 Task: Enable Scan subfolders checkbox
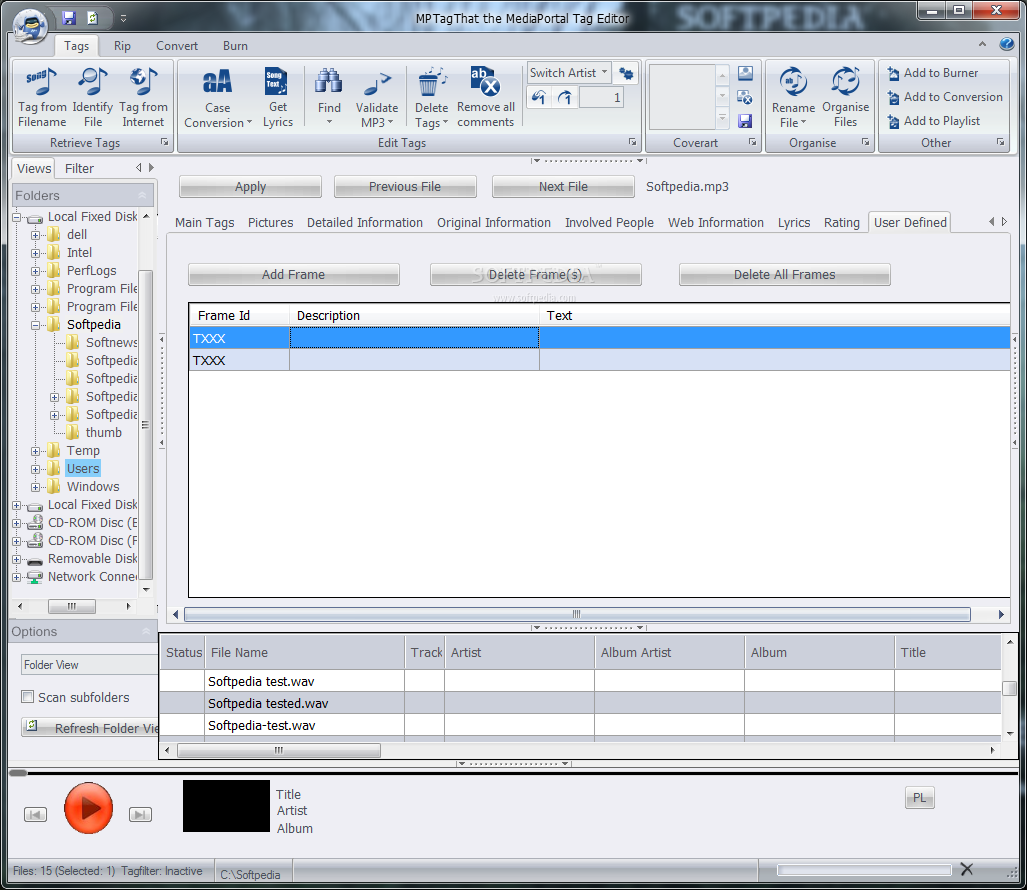(x=28, y=697)
